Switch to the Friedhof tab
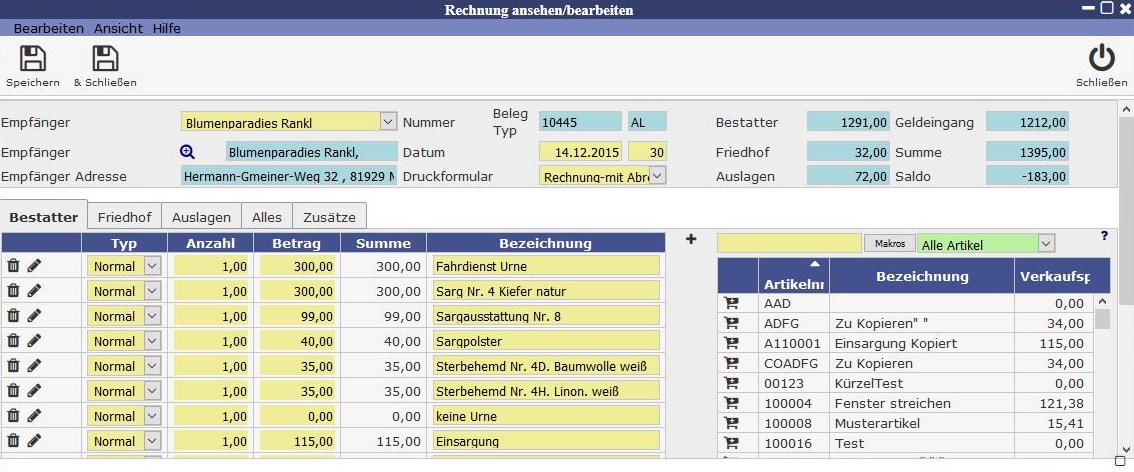 click(124, 216)
